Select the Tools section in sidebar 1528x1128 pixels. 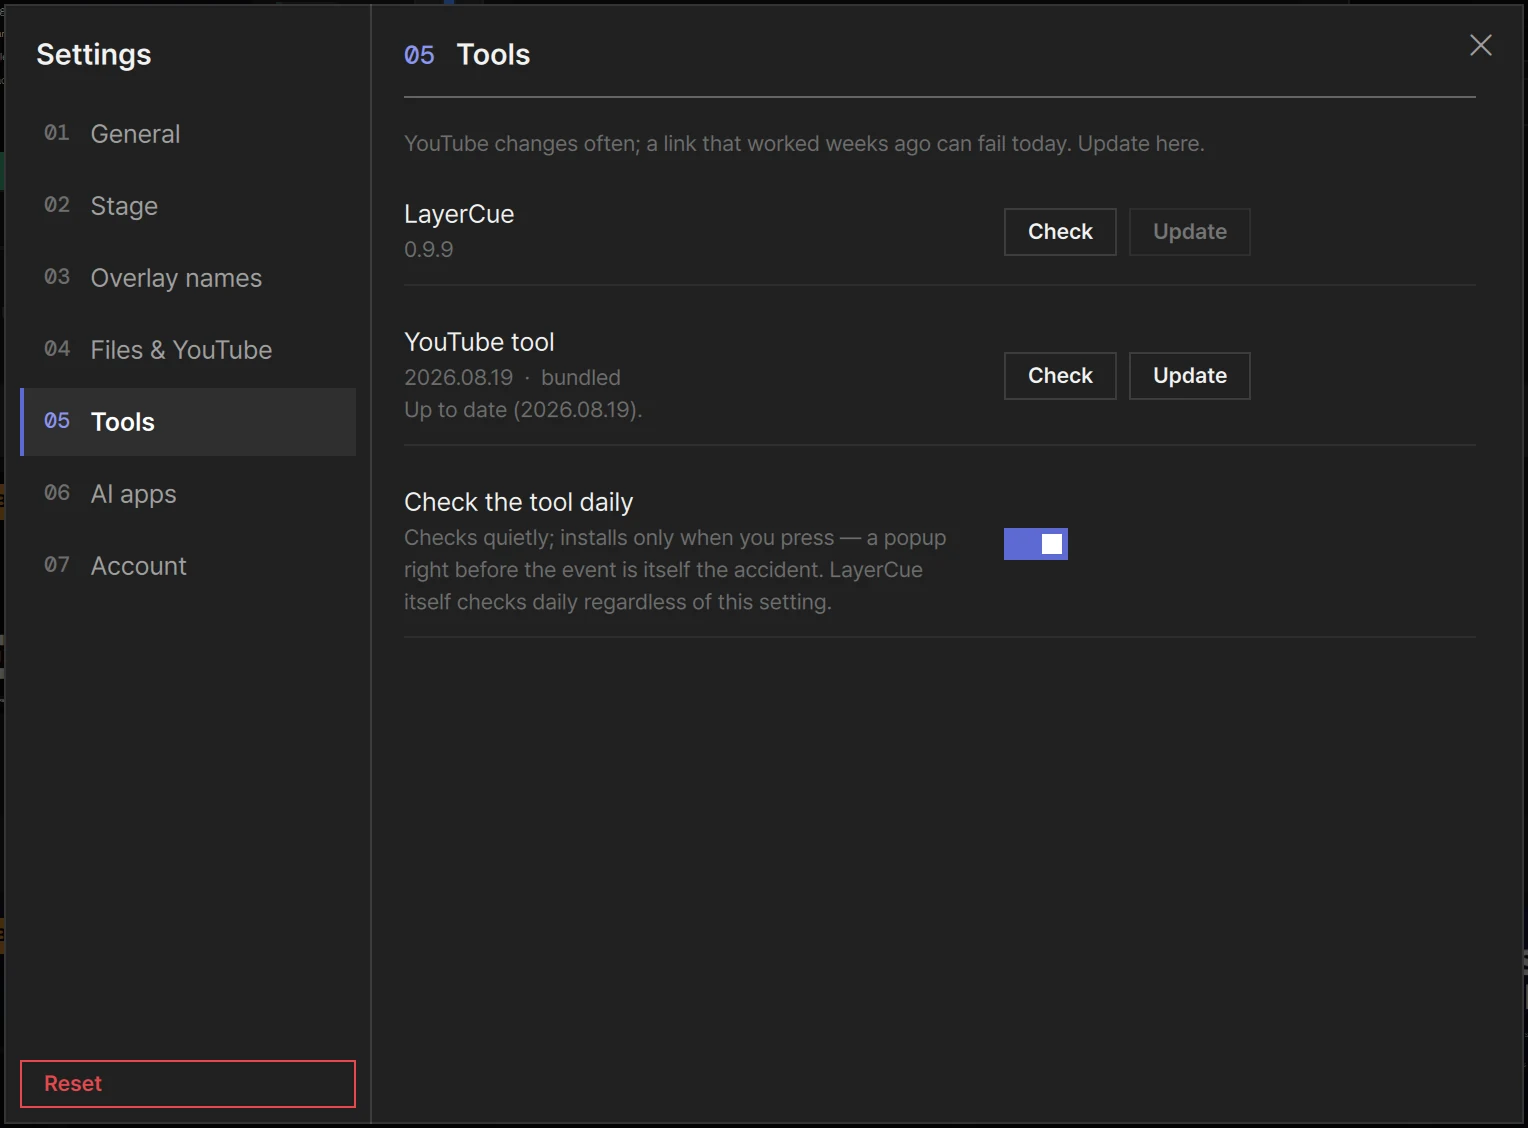[188, 422]
